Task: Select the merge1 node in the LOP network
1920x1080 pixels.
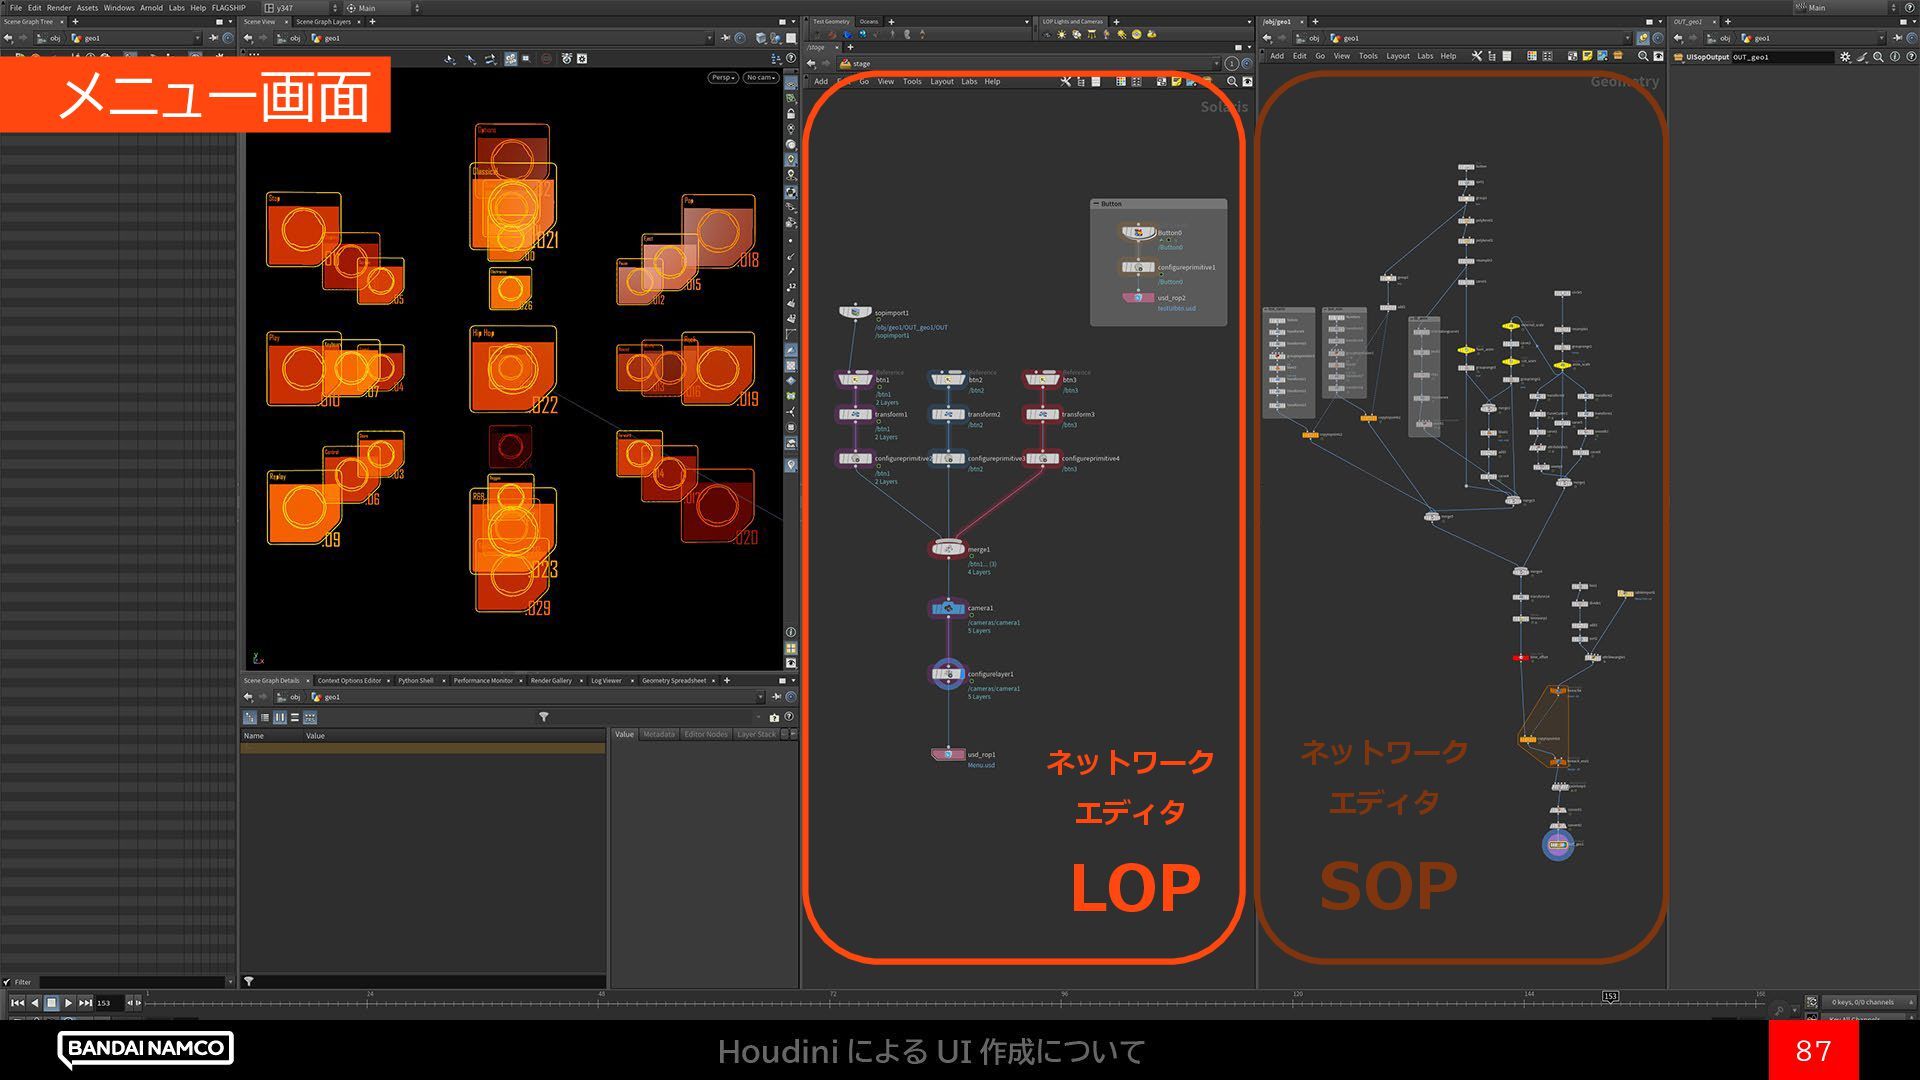Action: click(947, 549)
